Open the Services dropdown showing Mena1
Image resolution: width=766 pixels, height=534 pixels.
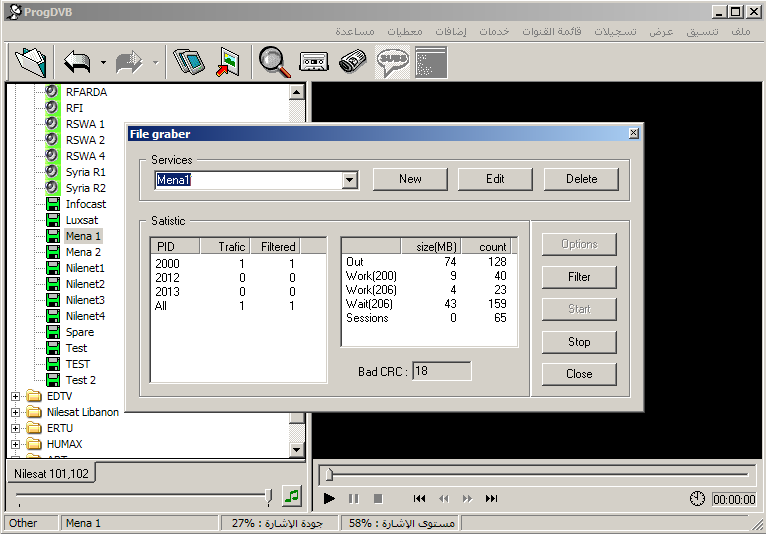pos(349,180)
